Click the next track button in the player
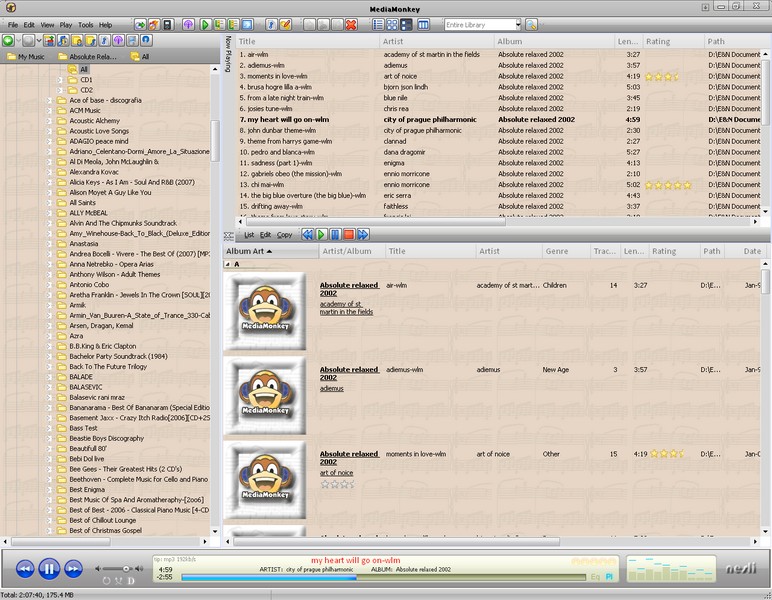This screenshot has height=600, width=772. pos(73,569)
